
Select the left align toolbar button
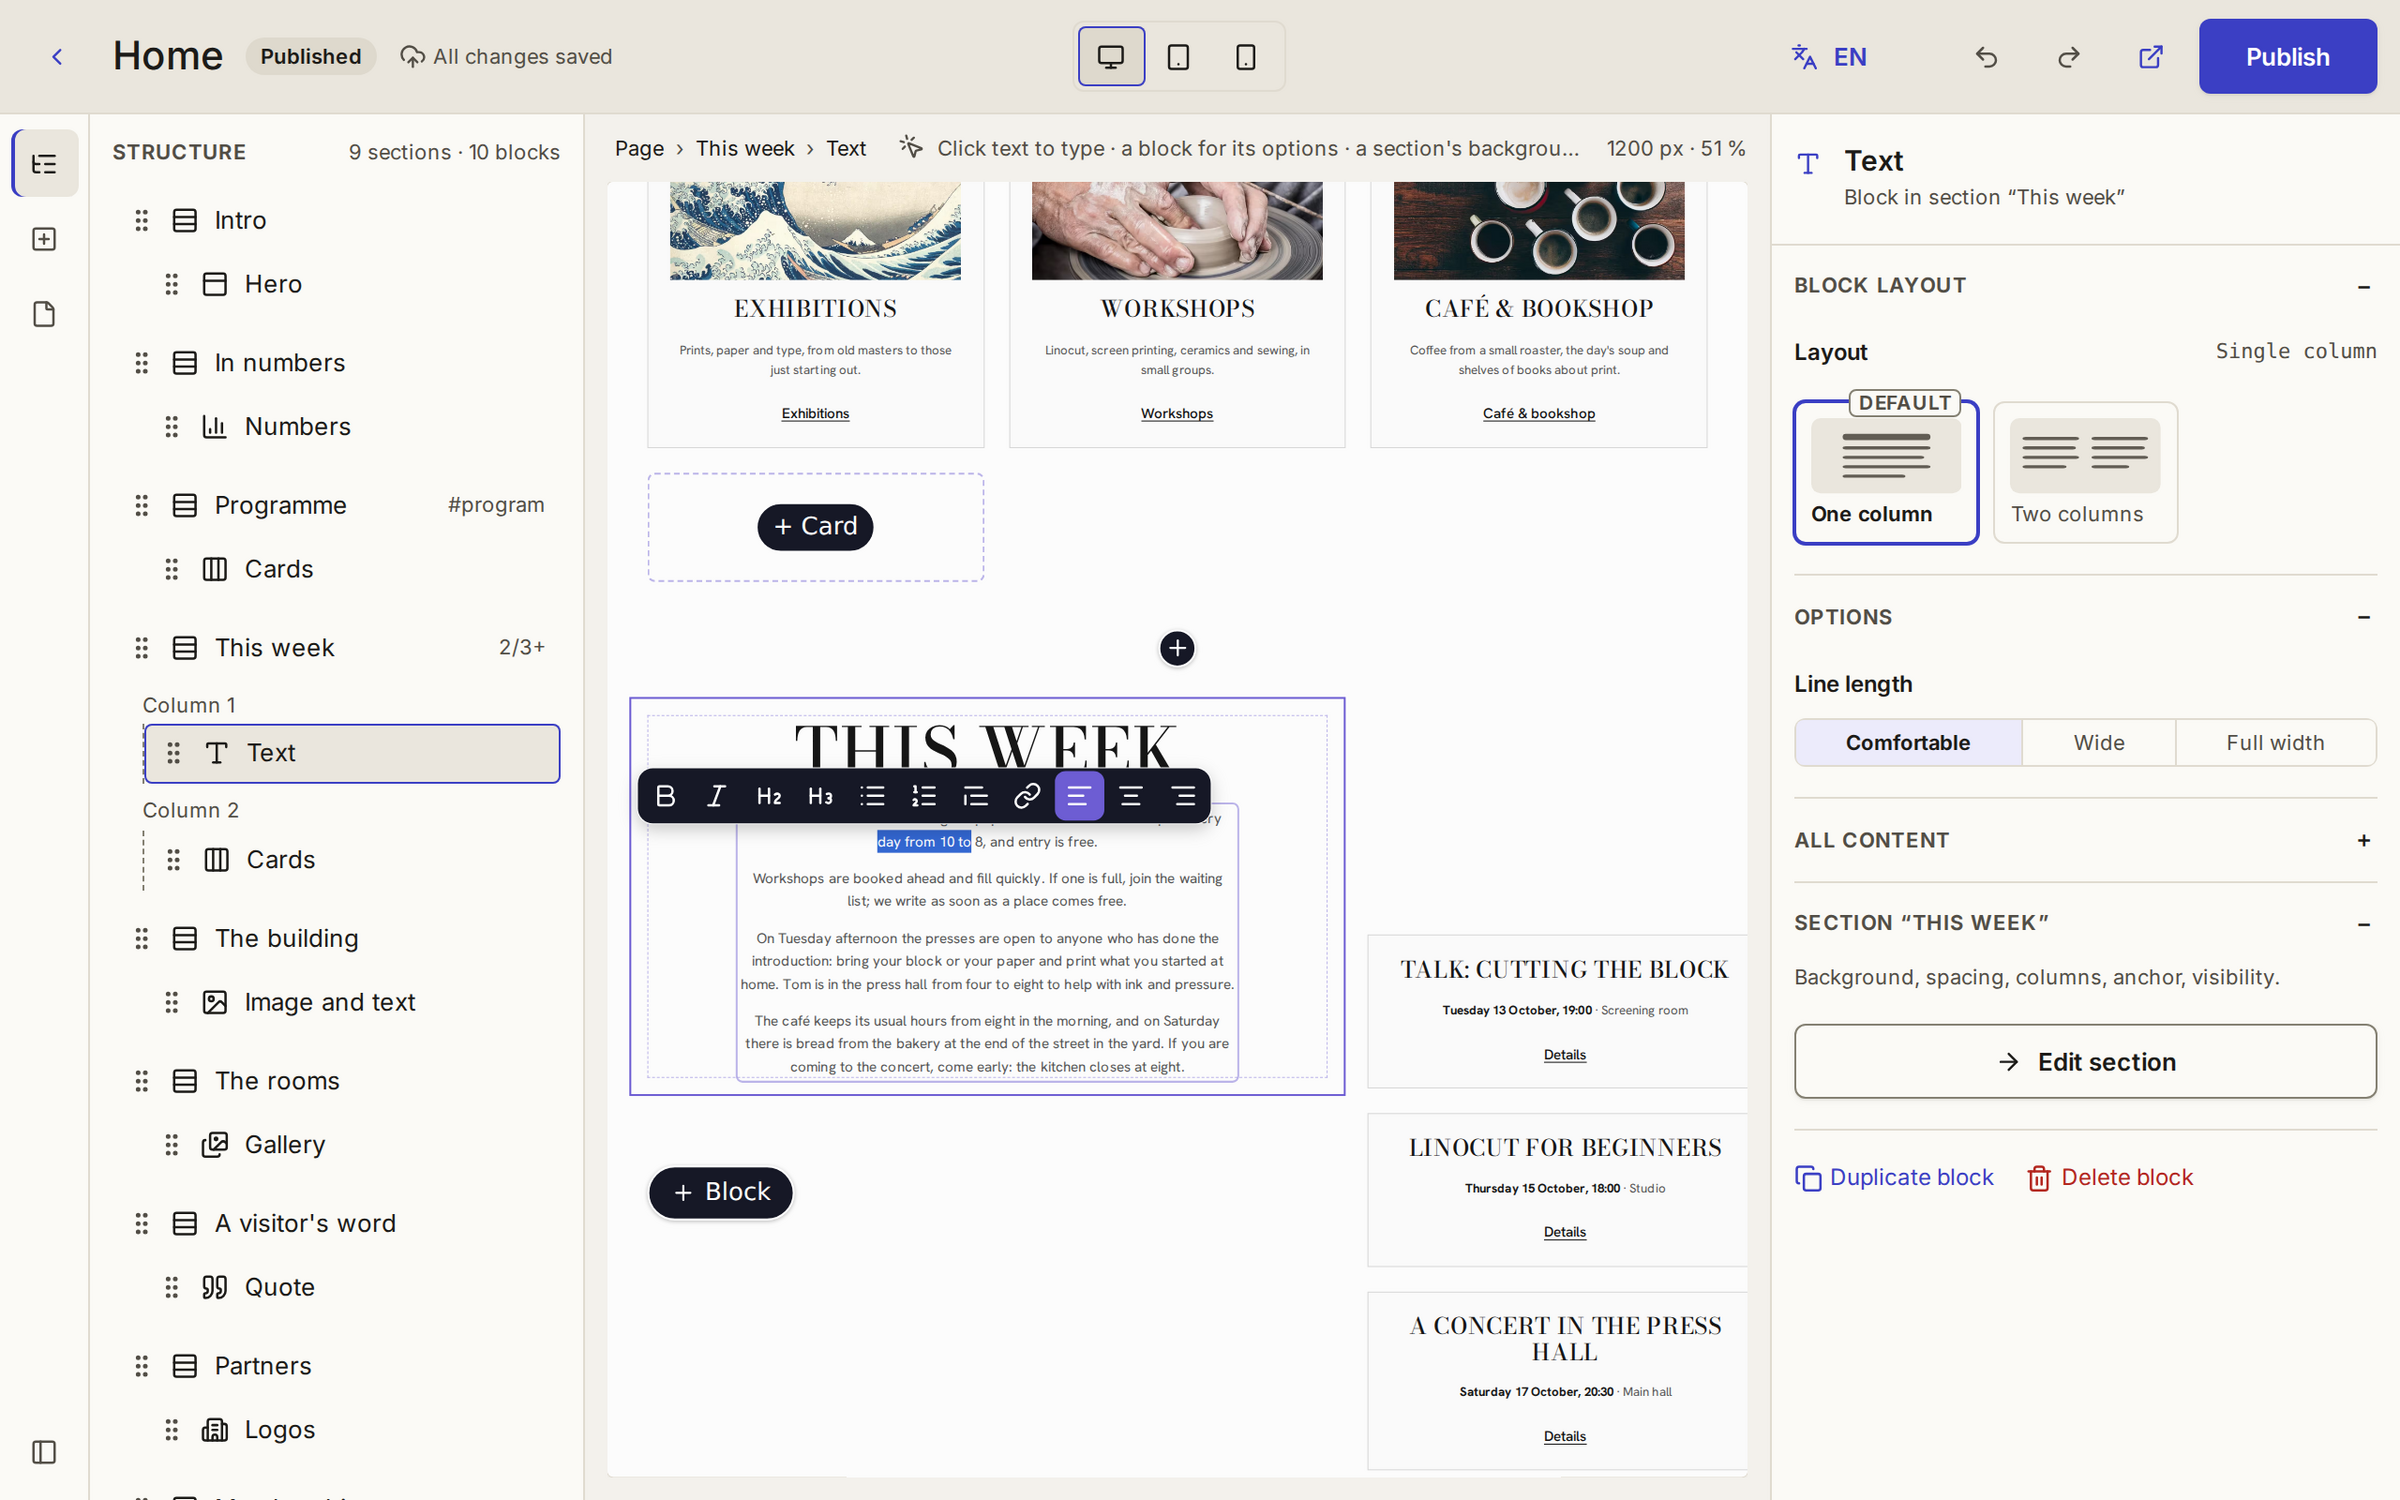pos(1079,796)
